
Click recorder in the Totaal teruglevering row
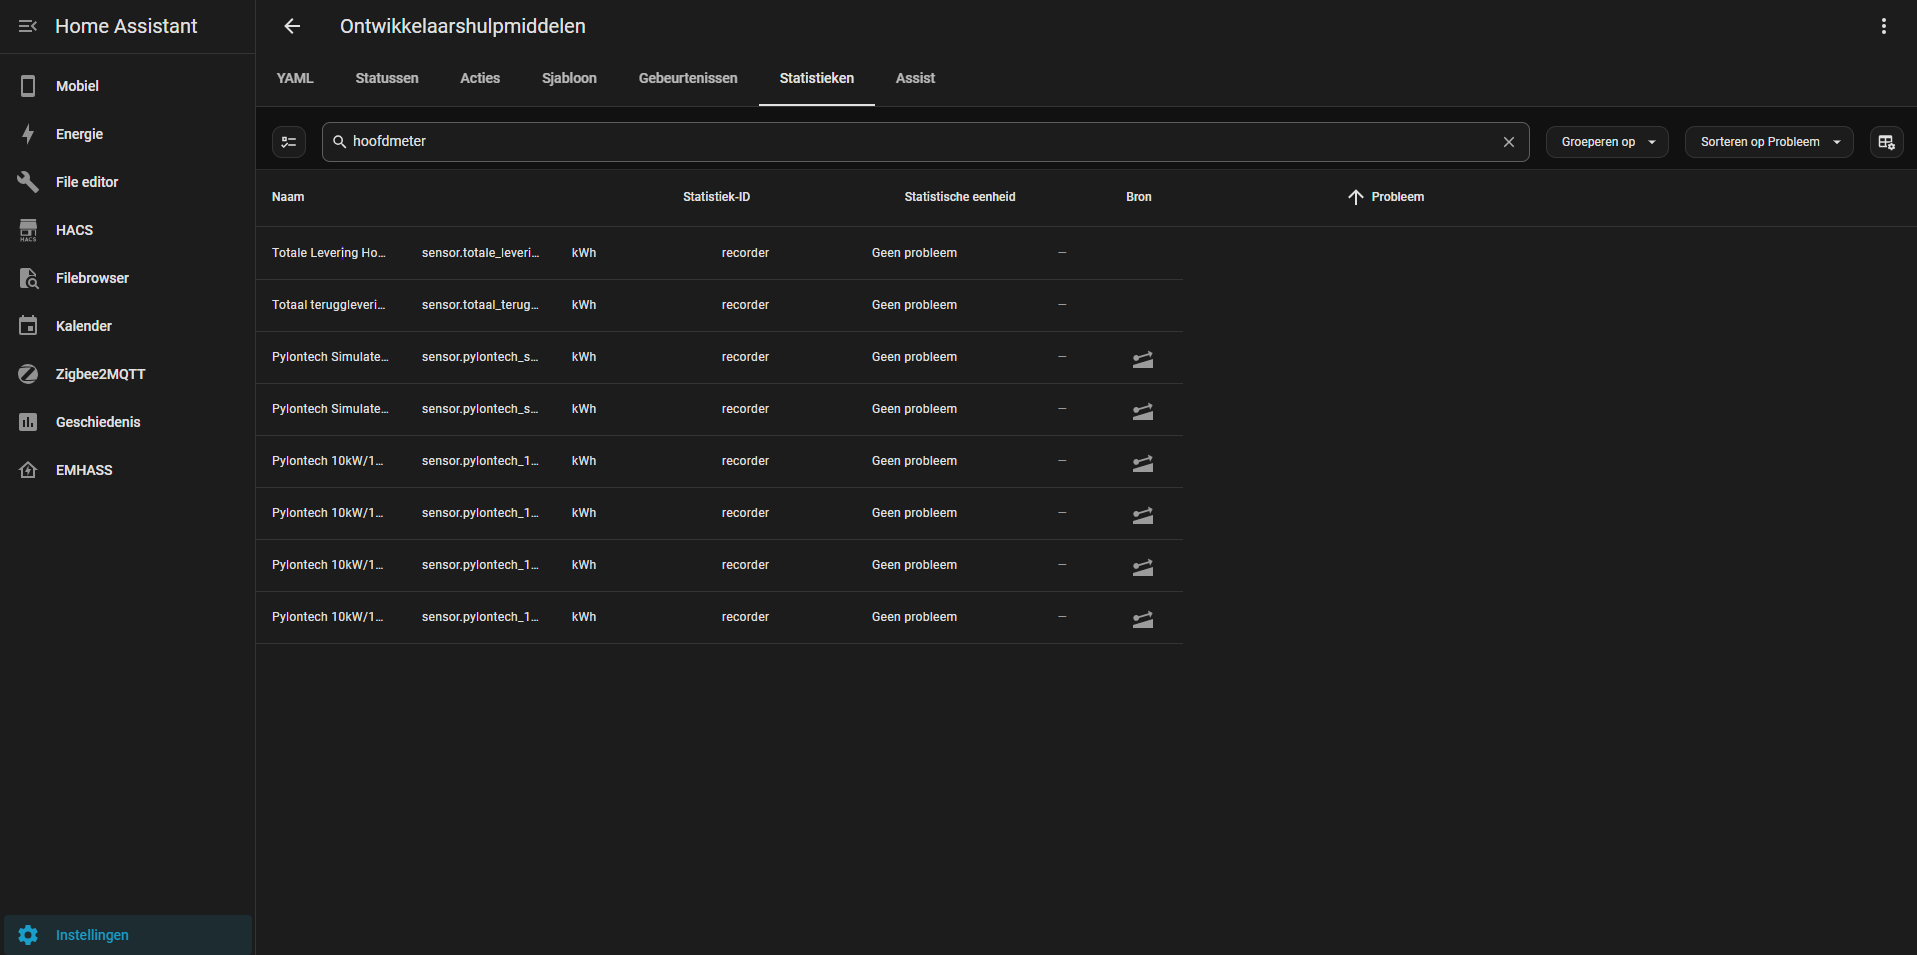745,305
